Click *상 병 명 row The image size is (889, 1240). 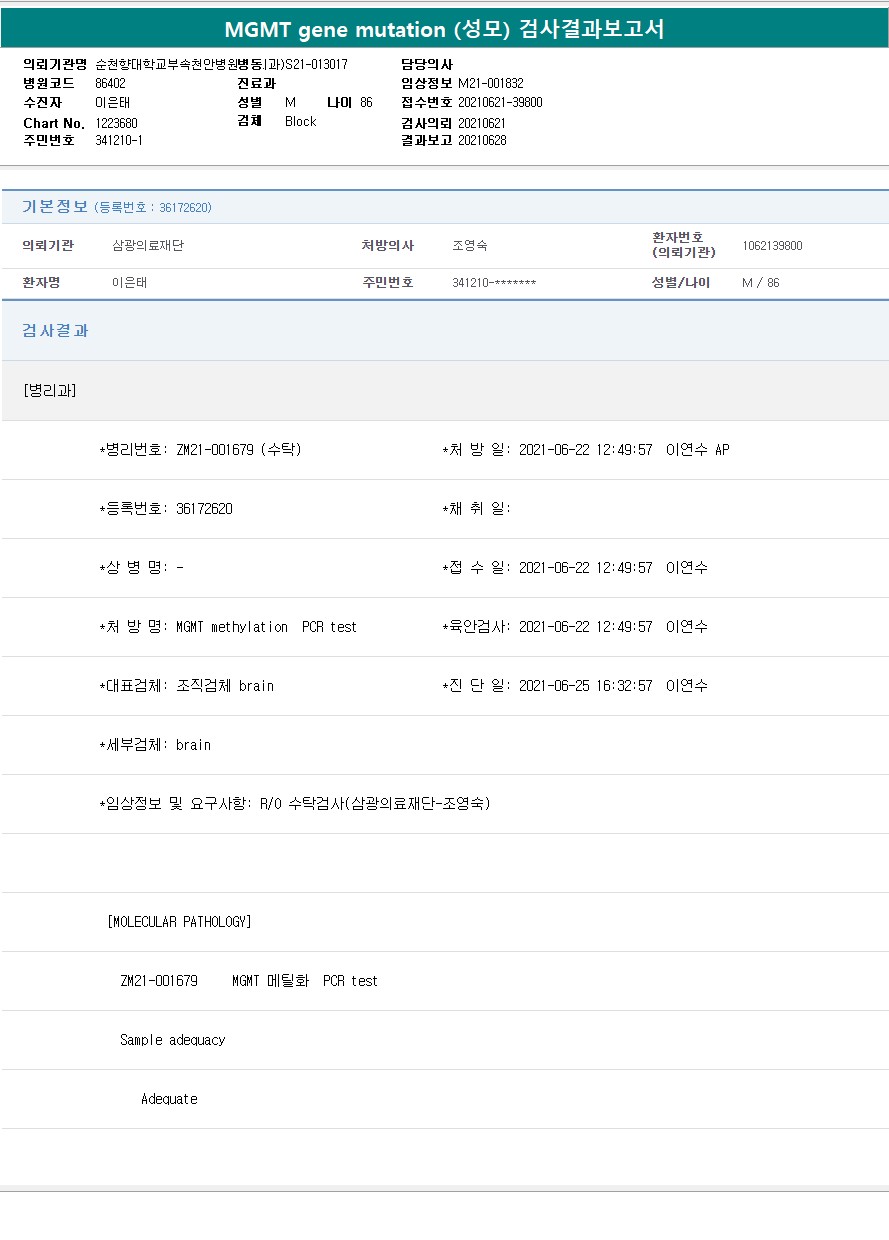(x=141, y=568)
